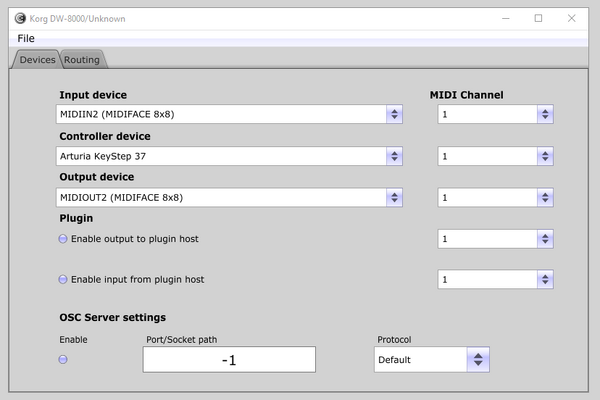Viewport: 600px width, 400px height.
Task: Open the Controller device dropdown arrow
Action: pyautogui.click(x=394, y=156)
